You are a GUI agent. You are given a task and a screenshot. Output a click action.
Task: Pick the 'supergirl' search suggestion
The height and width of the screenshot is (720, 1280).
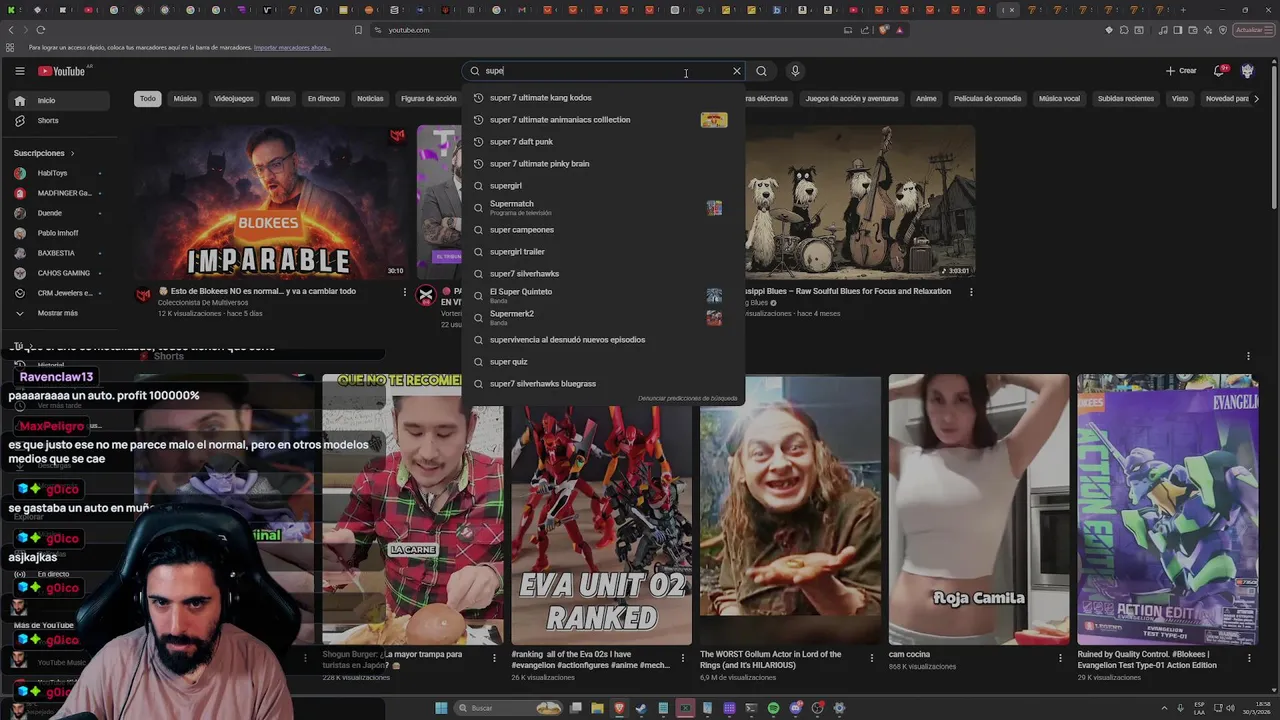[604, 186]
